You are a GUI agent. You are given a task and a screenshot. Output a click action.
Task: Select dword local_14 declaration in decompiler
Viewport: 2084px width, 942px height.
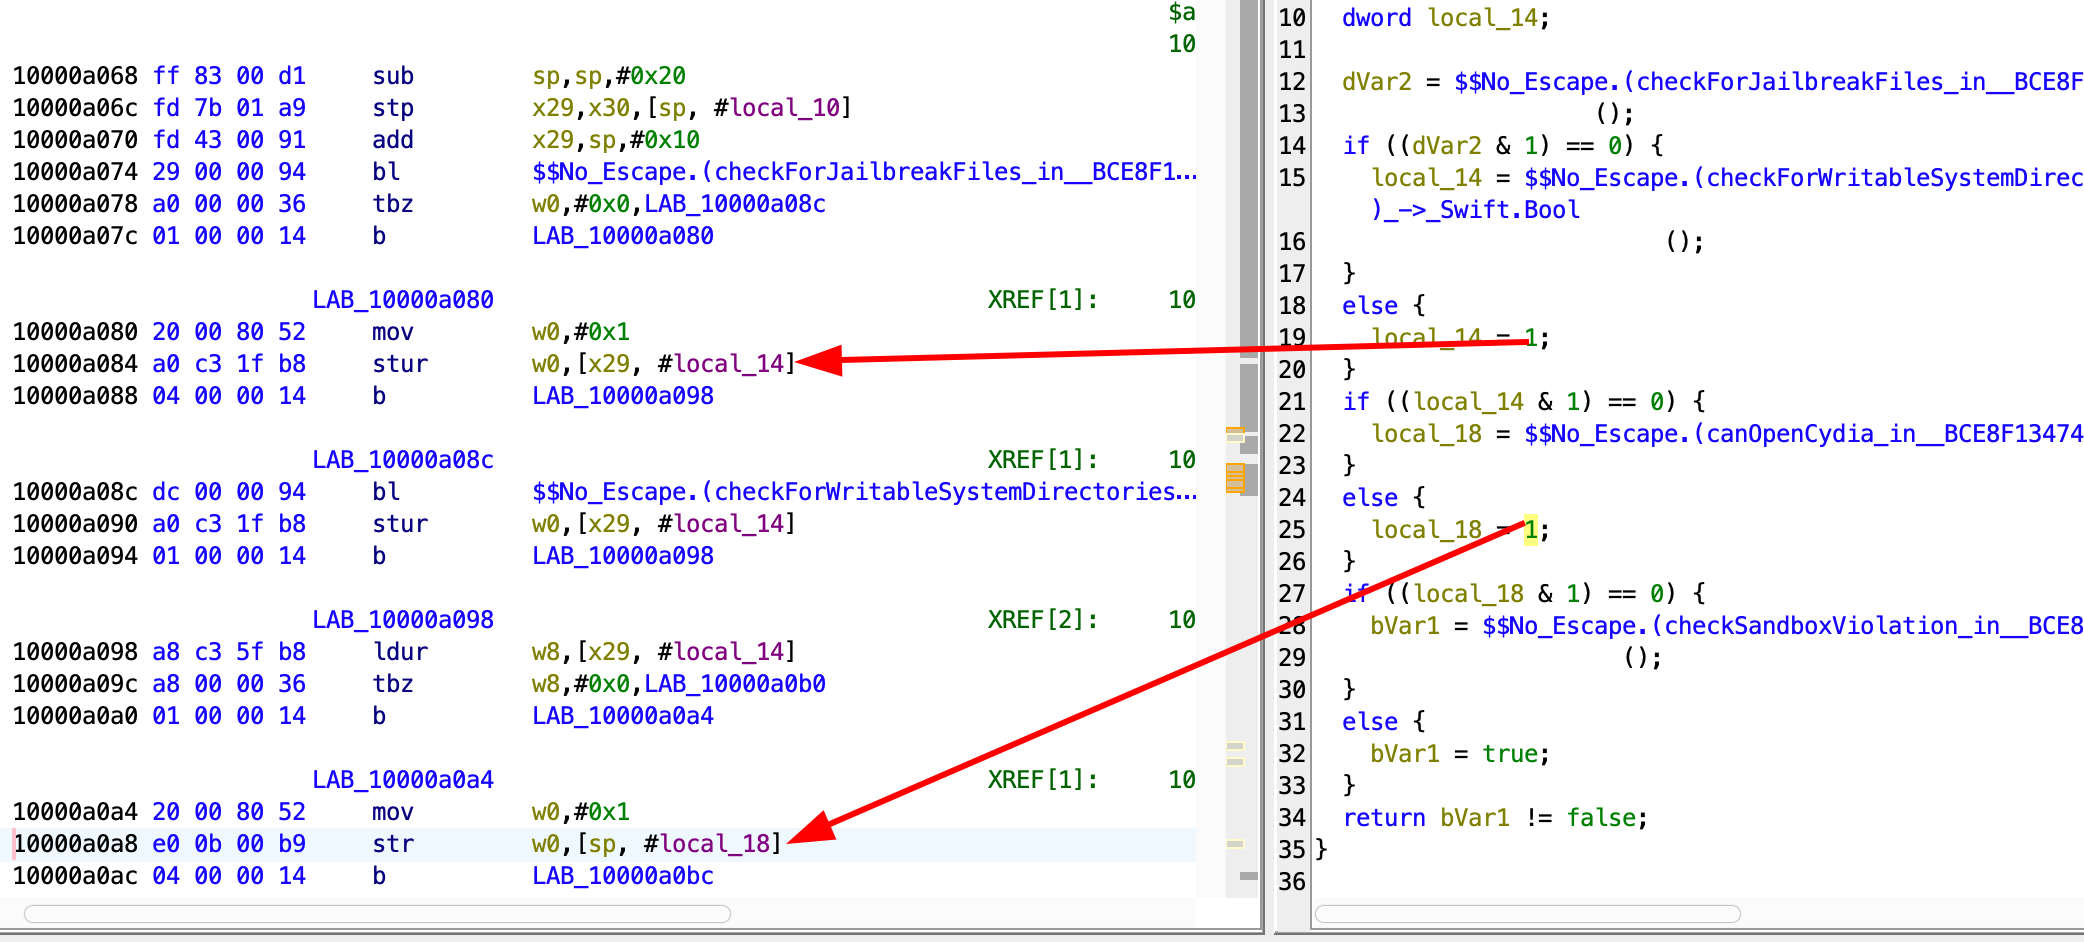point(1445,18)
